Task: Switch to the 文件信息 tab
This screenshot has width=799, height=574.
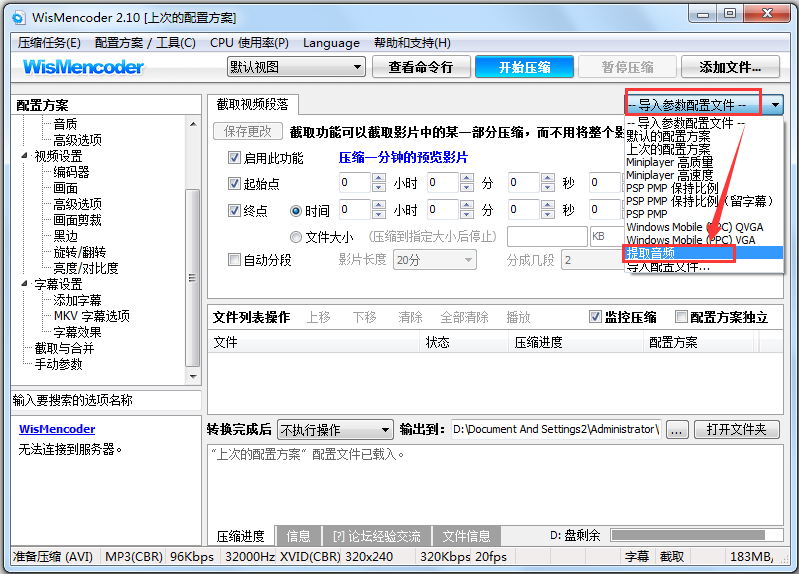Action: (x=466, y=536)
